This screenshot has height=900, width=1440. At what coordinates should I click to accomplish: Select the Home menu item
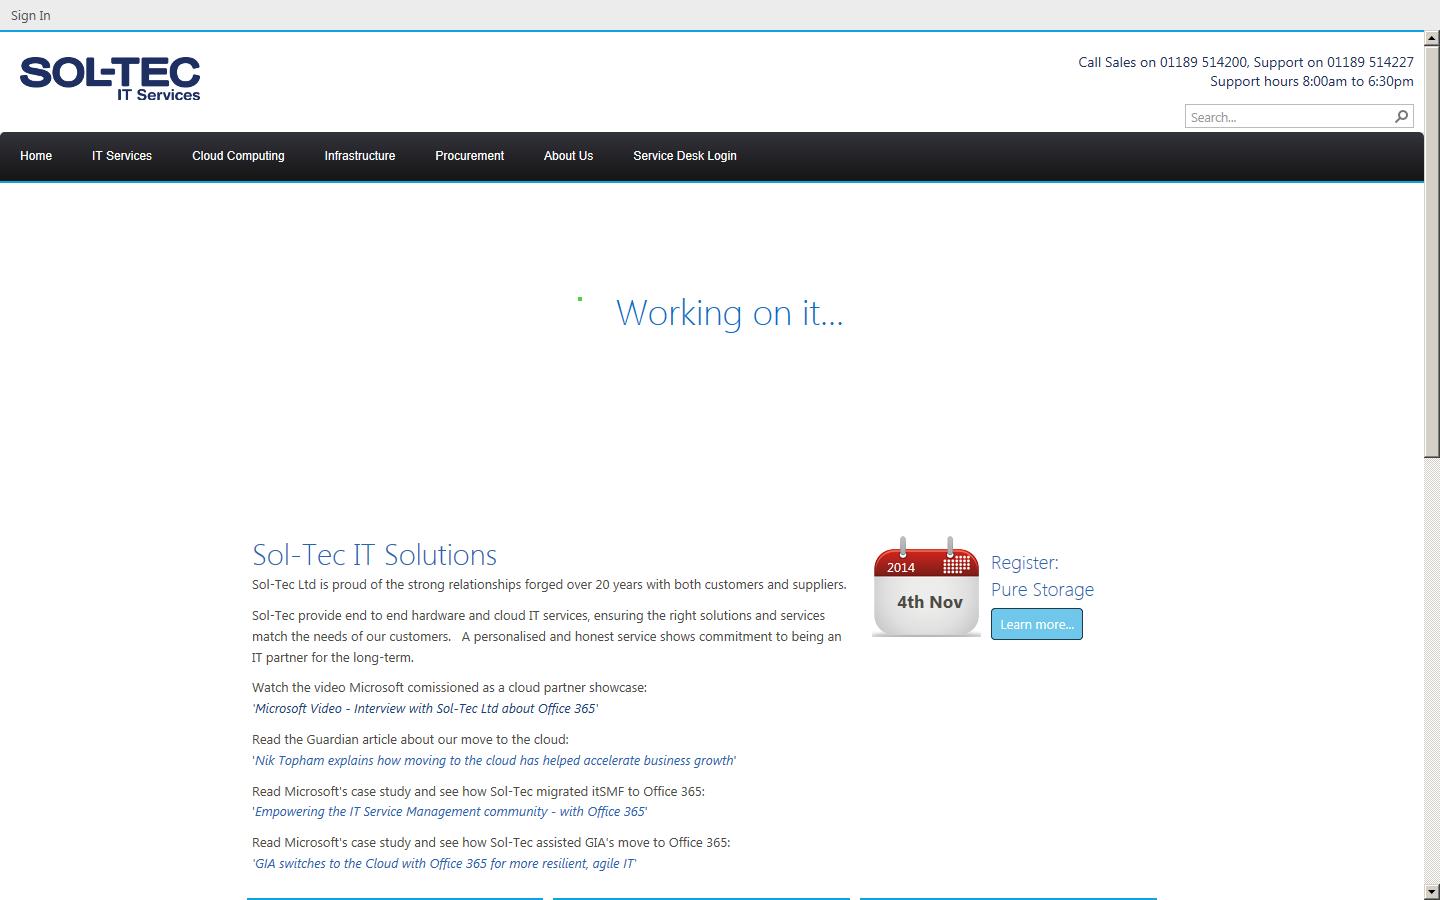pyautogui.click(x=36, y=156)
